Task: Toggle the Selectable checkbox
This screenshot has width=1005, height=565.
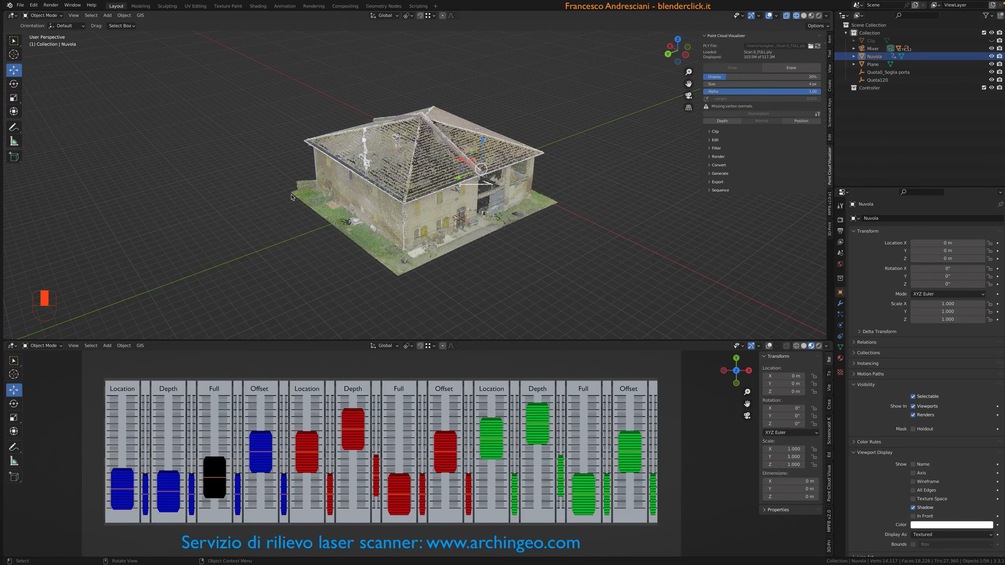Action: (x=913, y=397)
